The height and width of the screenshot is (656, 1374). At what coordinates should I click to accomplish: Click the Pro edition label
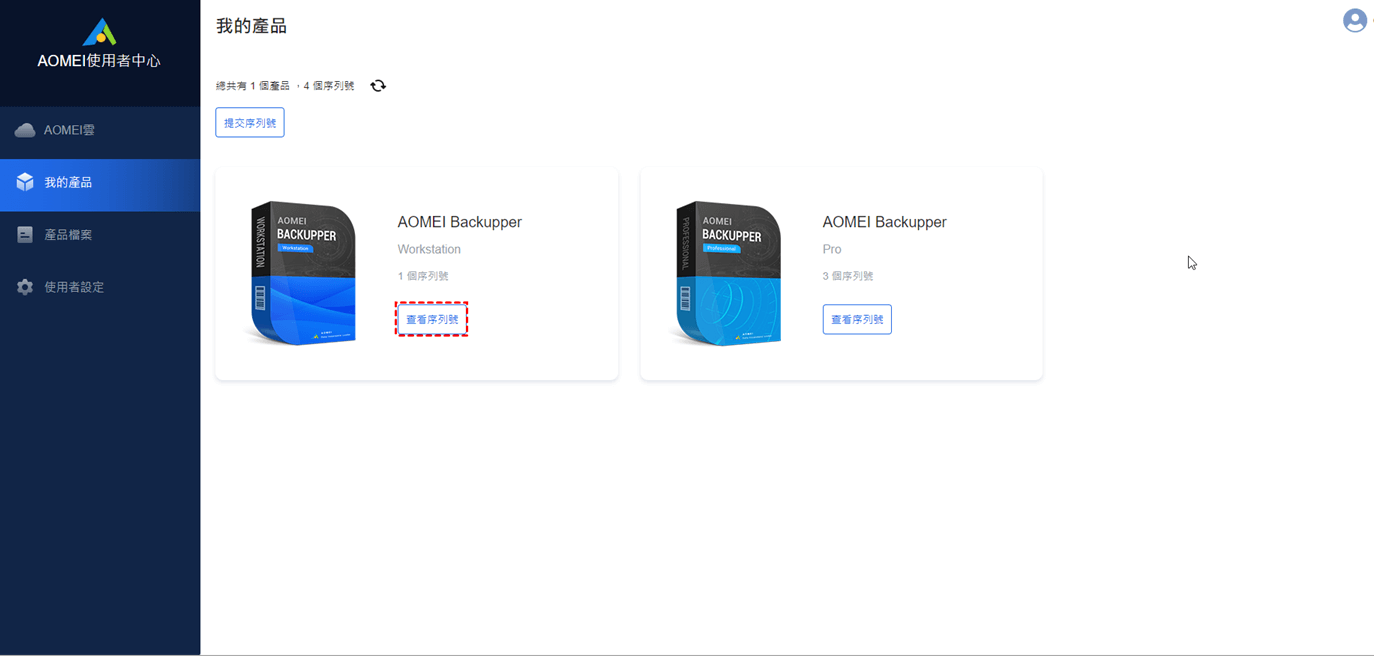832,249
